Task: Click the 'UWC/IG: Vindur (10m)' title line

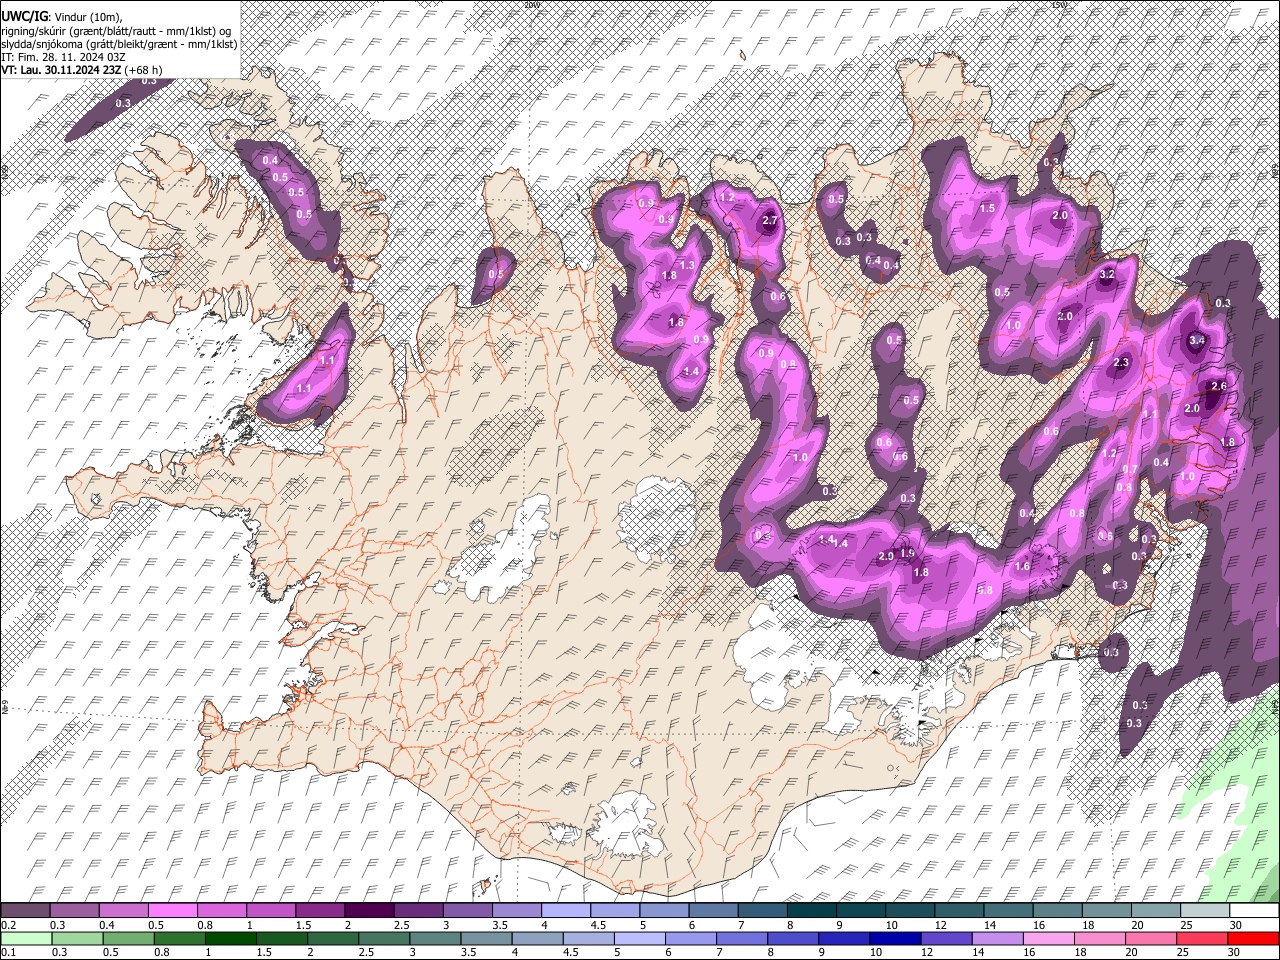Action: click(x=61, y=17)
